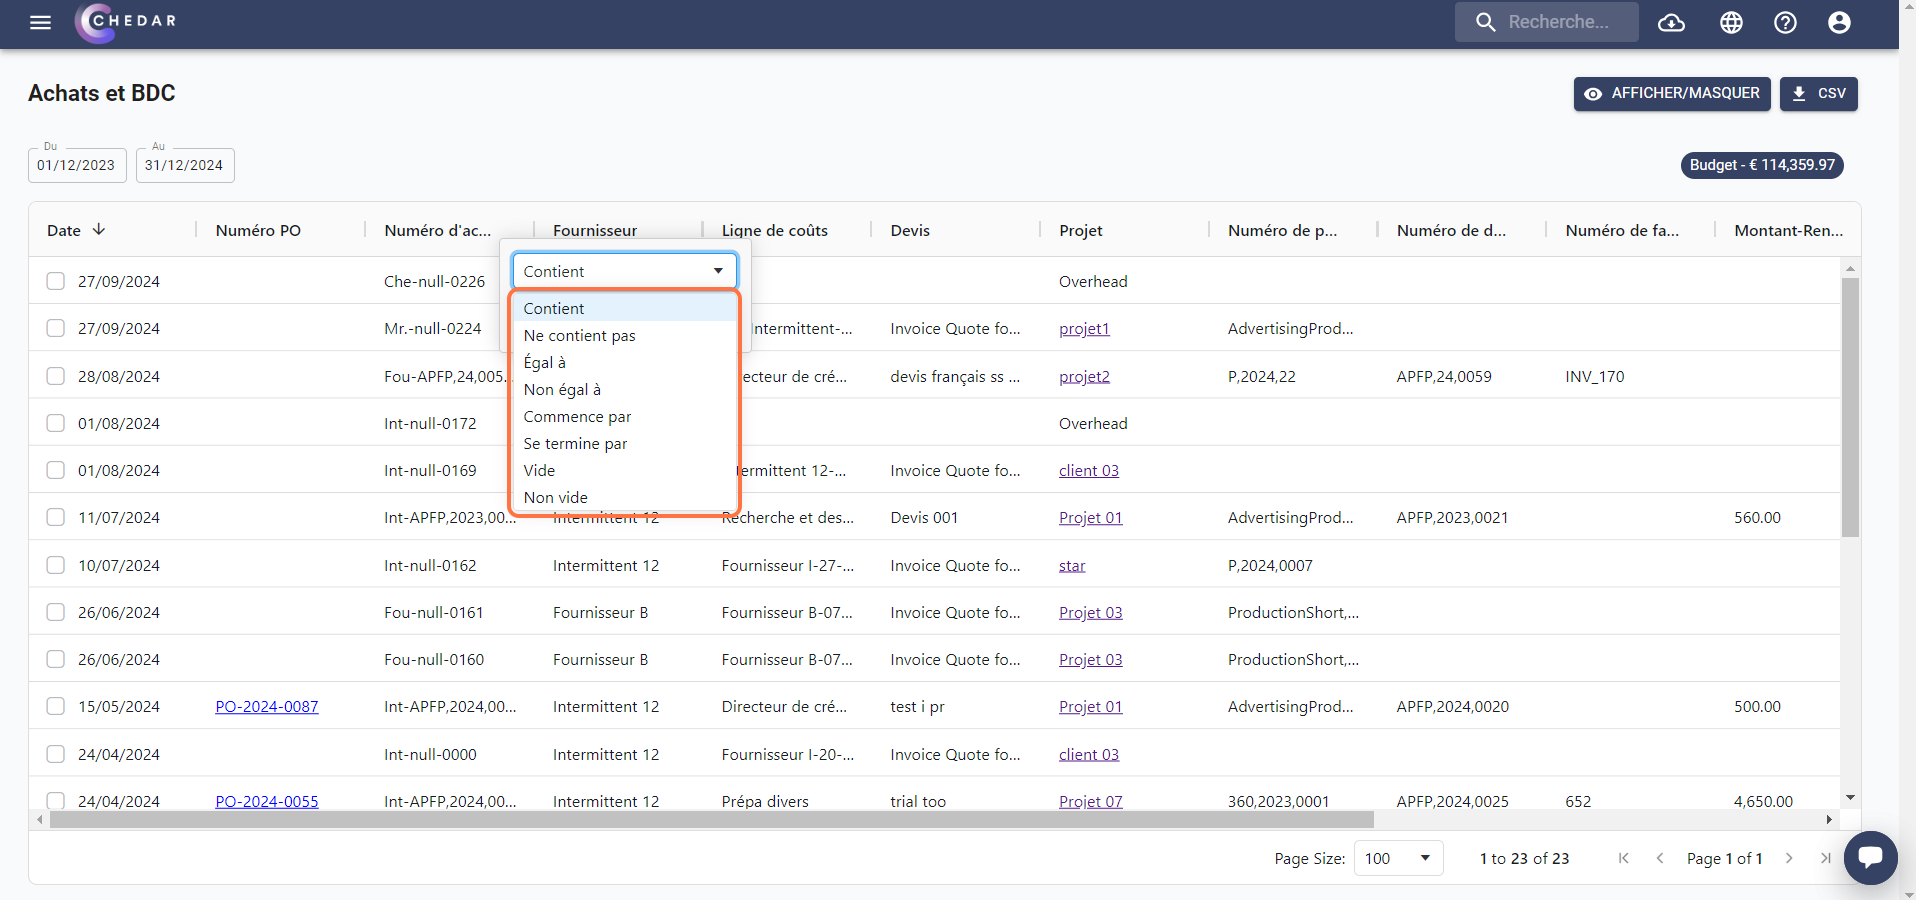Click the Chedar logo
Screen dimensions: 1916x900
coord(127,22)
